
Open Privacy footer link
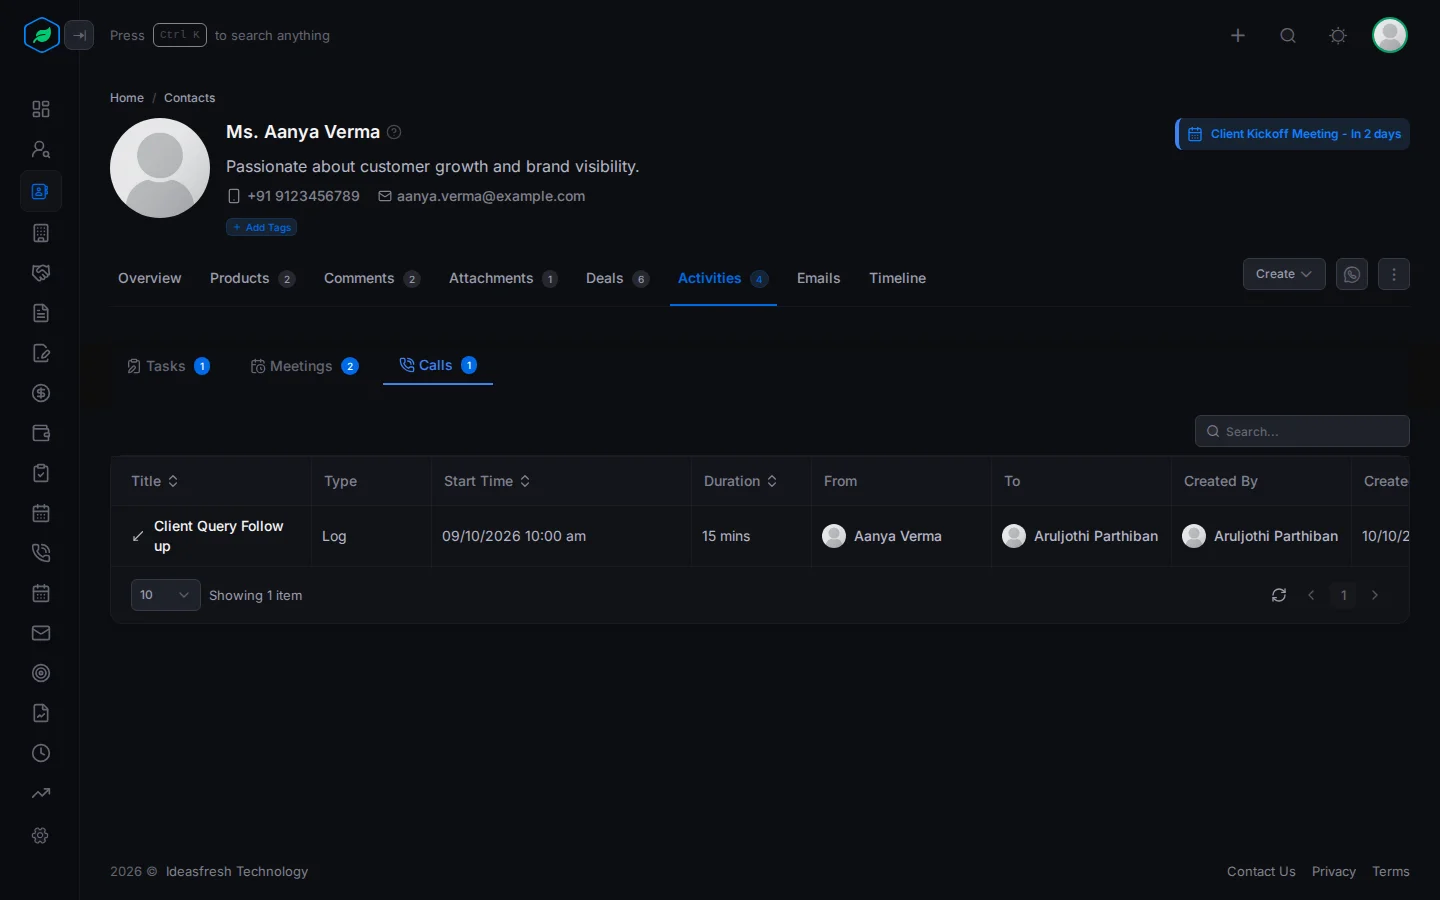1334,871
